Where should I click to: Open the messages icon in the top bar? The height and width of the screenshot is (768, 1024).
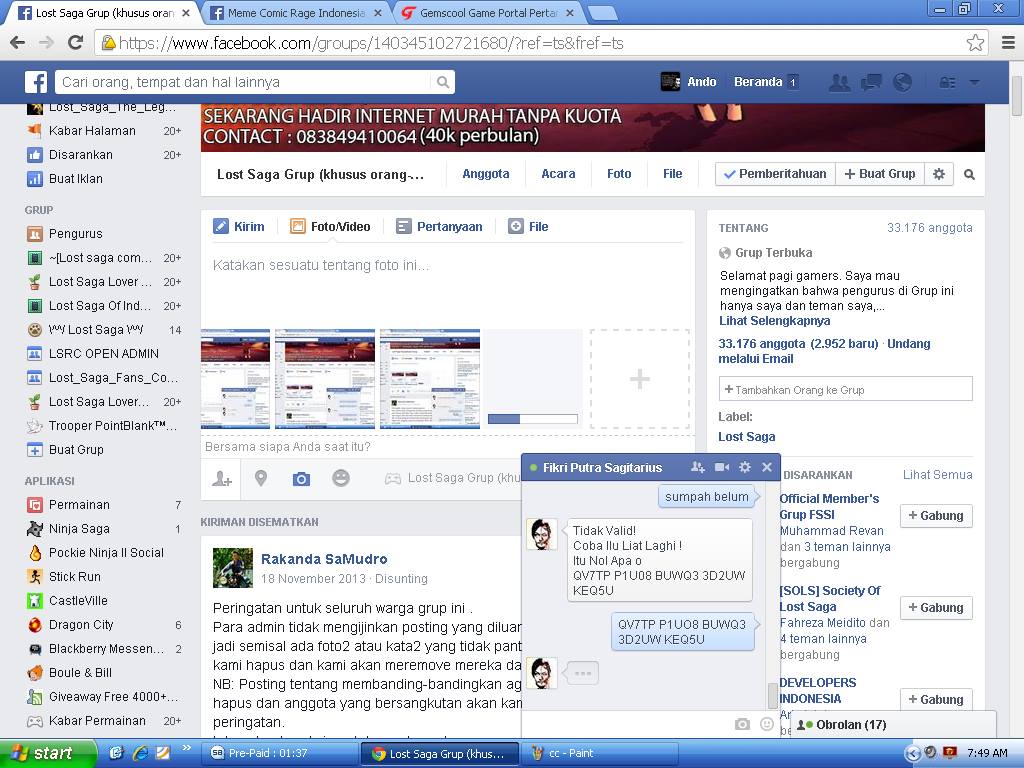[x=871, y=82]
